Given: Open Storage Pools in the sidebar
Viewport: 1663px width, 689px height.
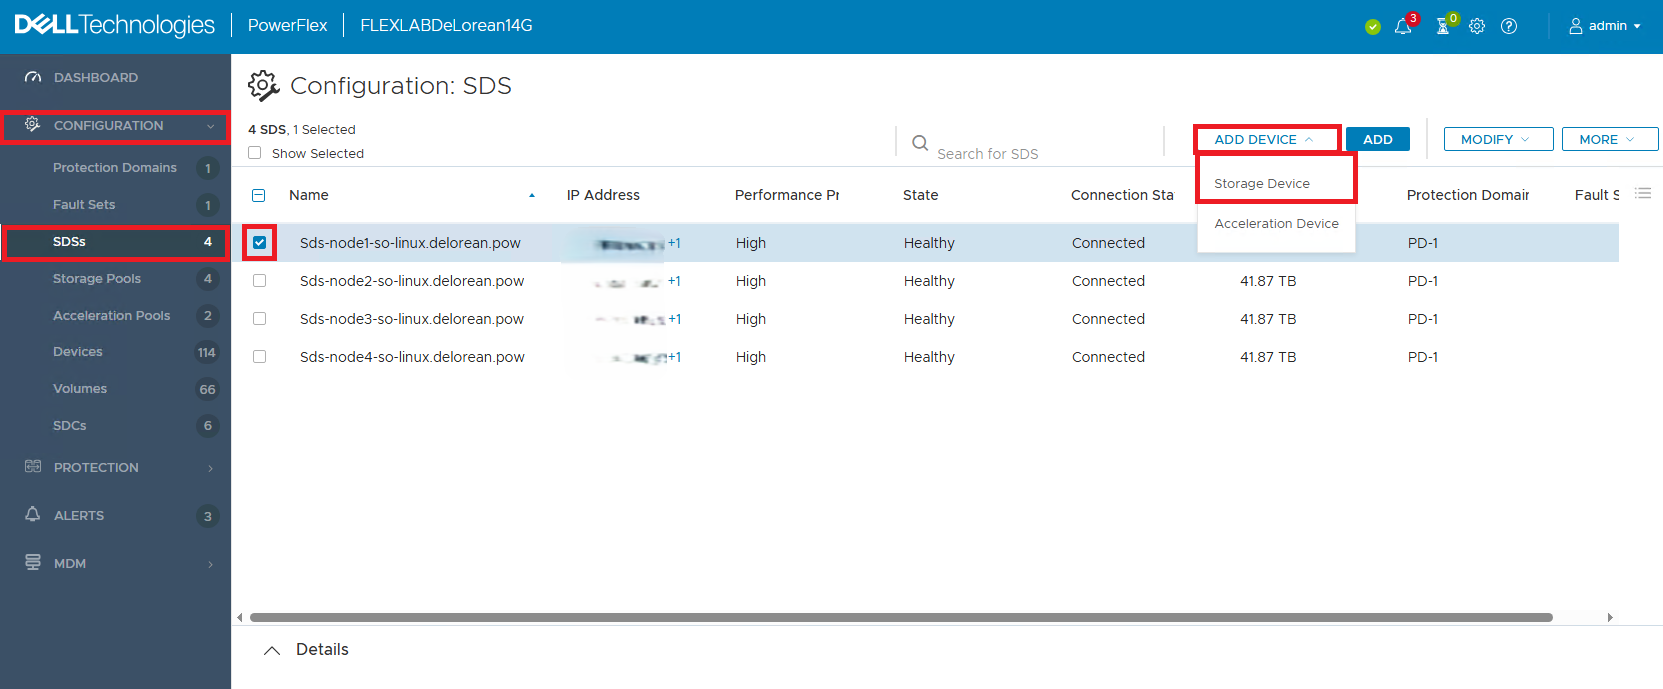Looking at the screenshot, I should tap(97, 279).
